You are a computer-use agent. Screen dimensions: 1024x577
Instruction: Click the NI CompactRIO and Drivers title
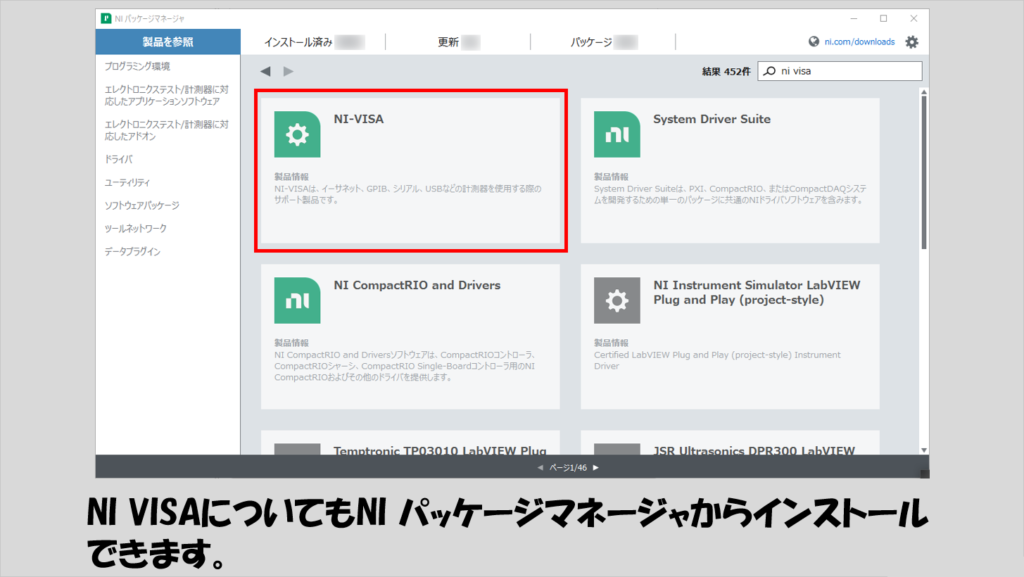(417, 285)
